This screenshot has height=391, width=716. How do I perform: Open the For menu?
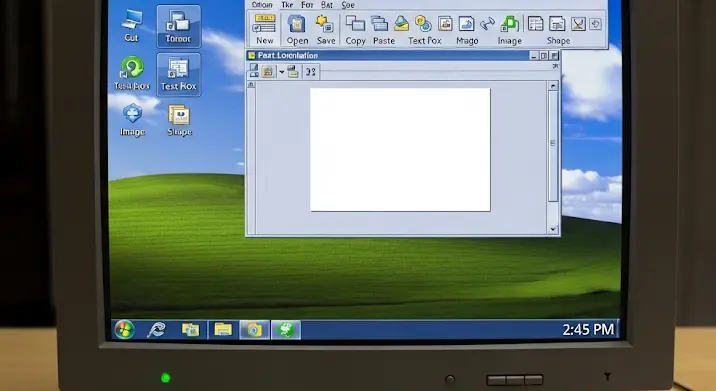click(x=307, y=5)
